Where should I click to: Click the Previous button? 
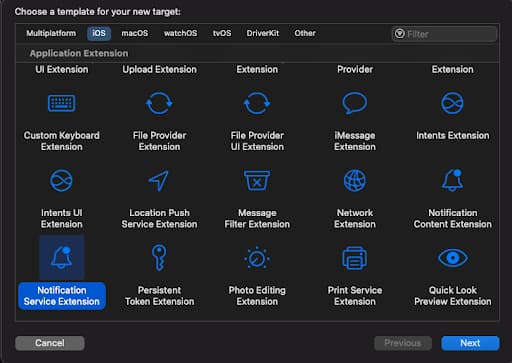(403, 343)
